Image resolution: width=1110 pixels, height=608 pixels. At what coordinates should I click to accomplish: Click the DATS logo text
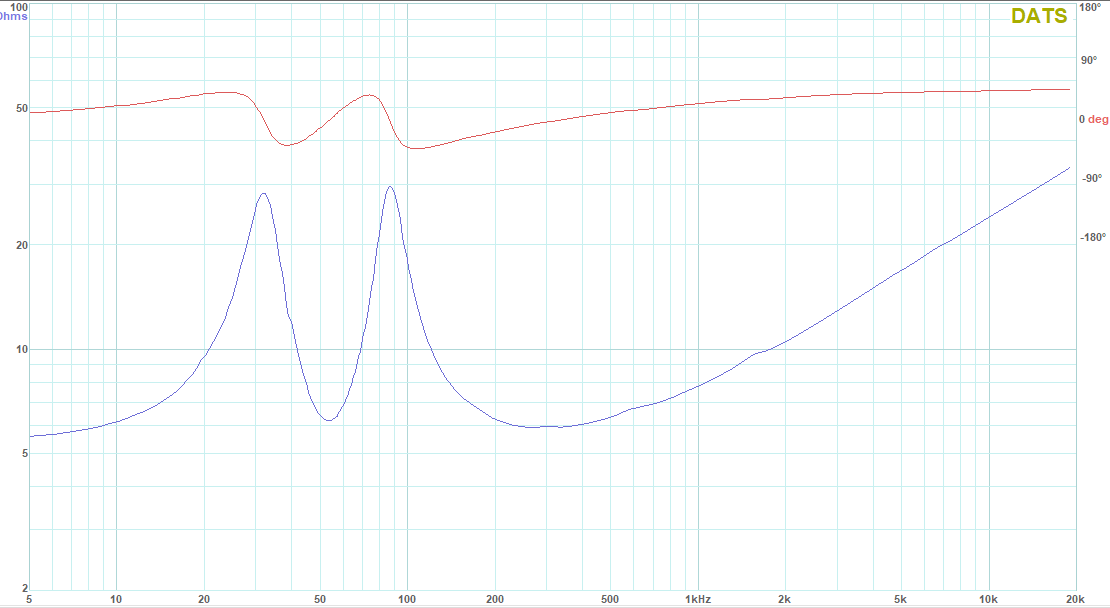(x=1038, y=16)
